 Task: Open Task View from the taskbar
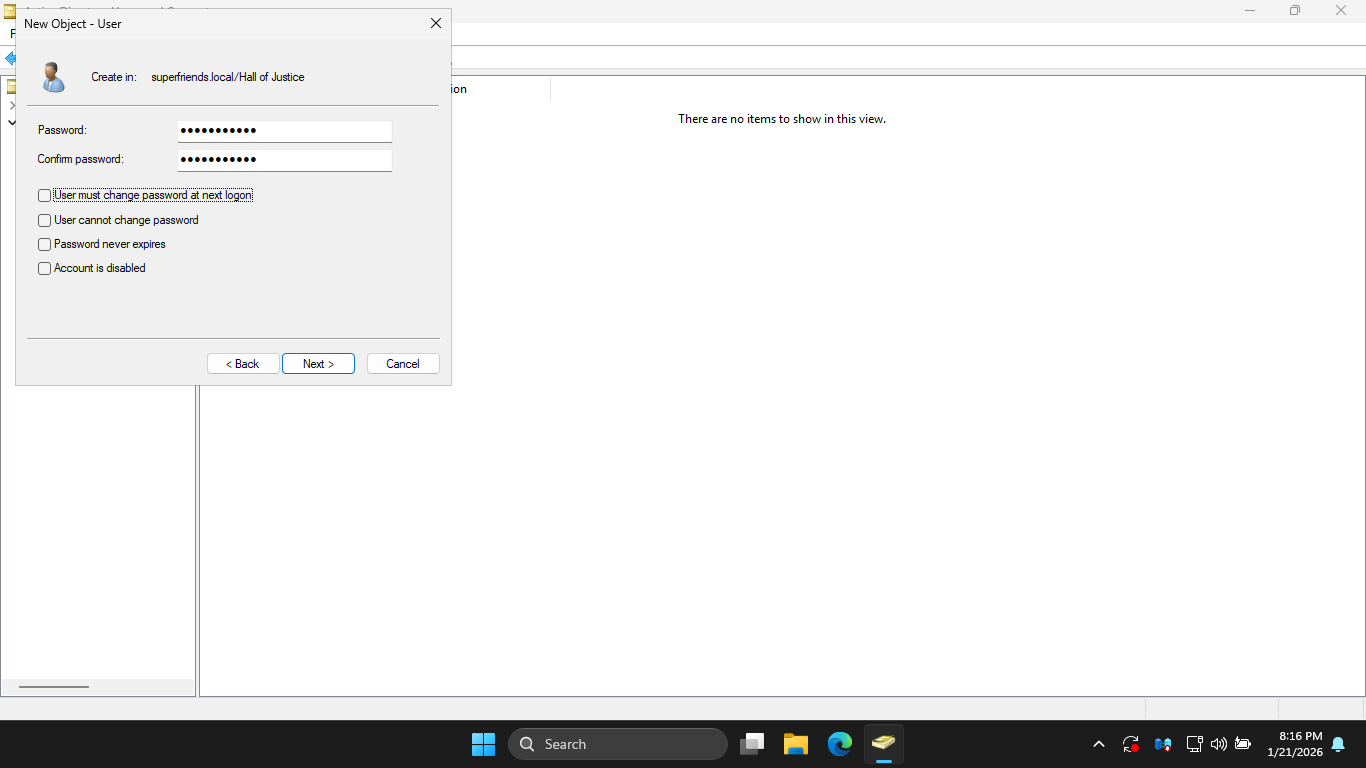[752, 744]
